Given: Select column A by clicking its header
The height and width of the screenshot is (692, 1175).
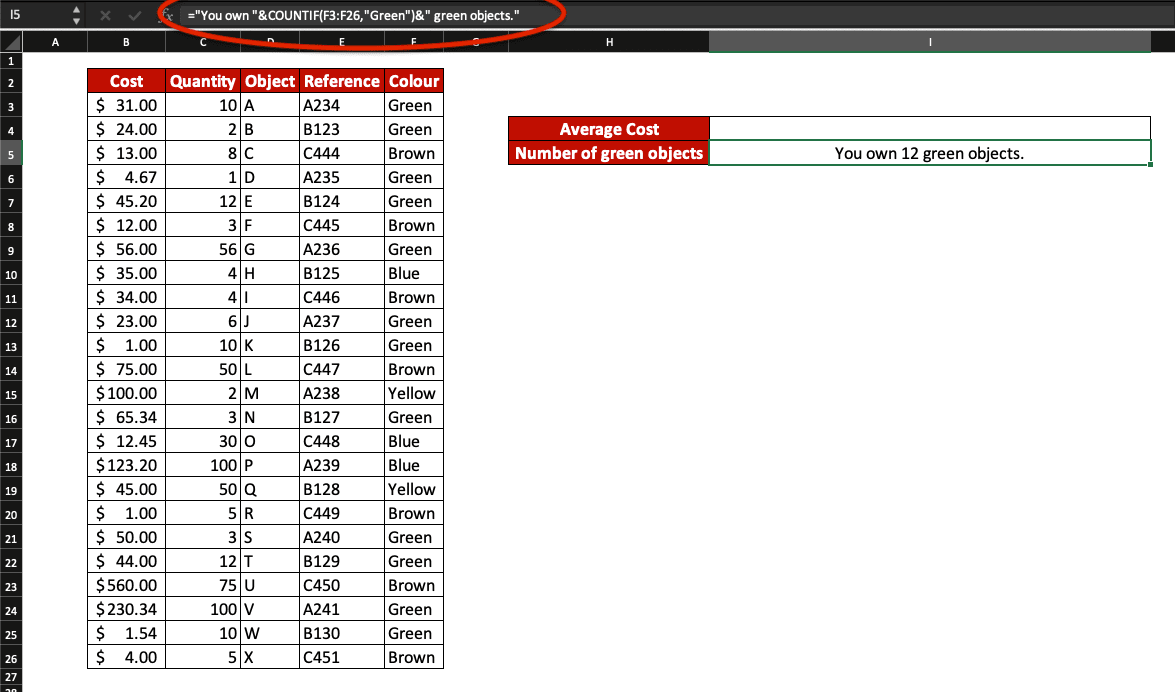Looking at the screenshot, I should [55, 42].
